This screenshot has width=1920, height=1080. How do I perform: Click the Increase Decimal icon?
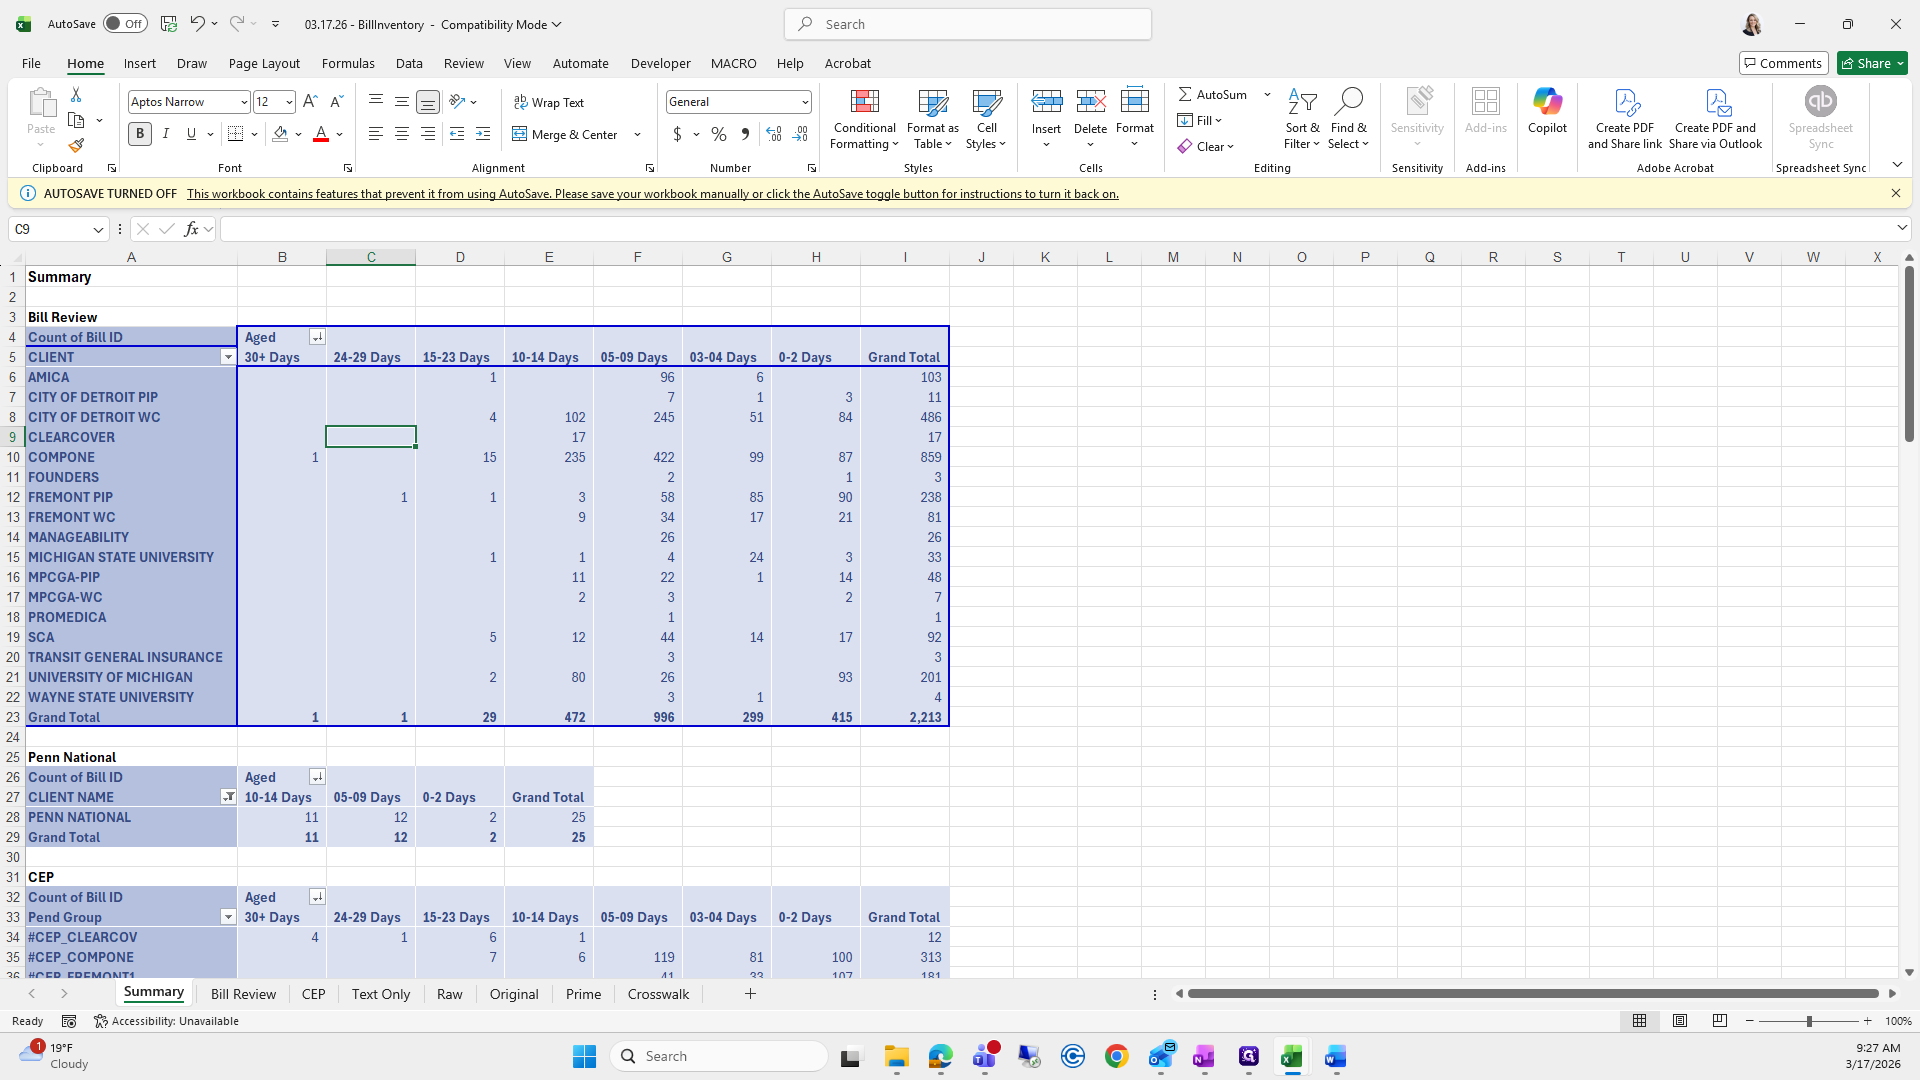click(x=773, y=134)
